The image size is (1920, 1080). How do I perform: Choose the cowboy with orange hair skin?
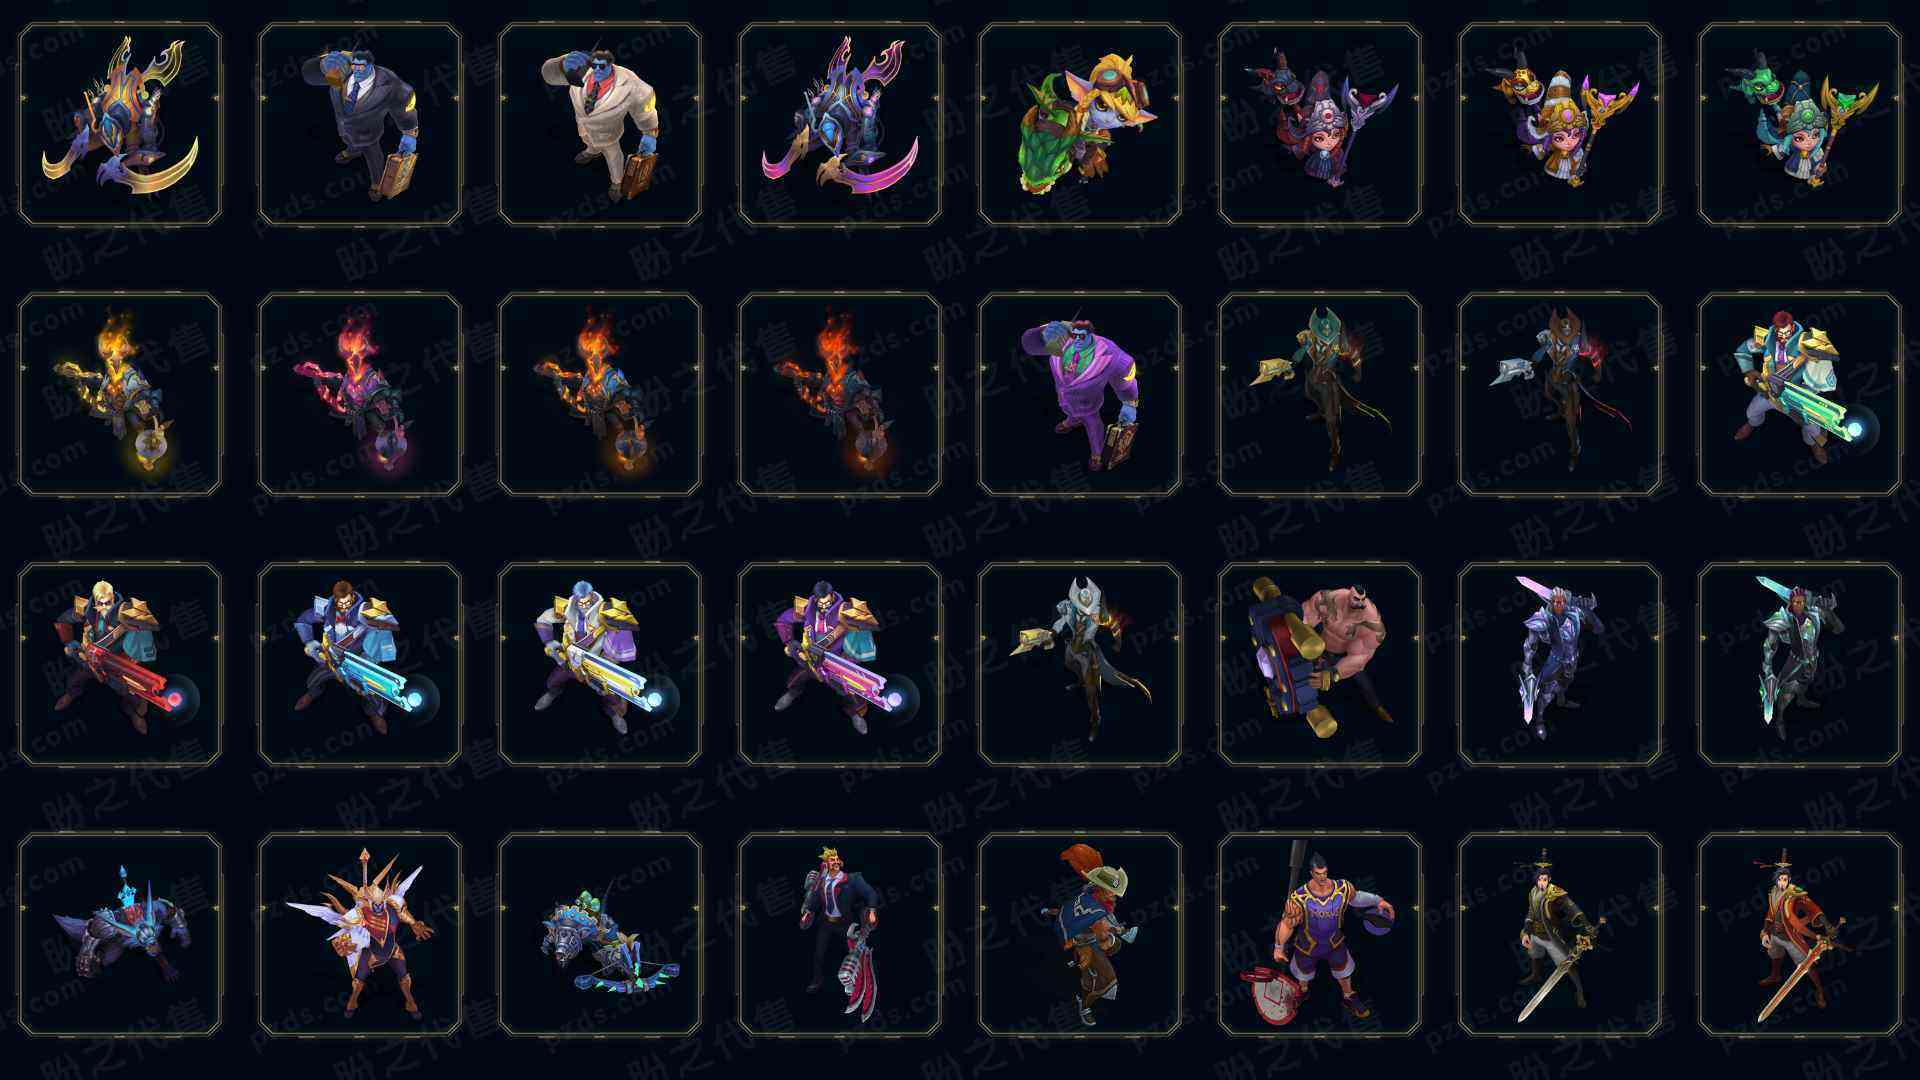(x=1080, y=934)
